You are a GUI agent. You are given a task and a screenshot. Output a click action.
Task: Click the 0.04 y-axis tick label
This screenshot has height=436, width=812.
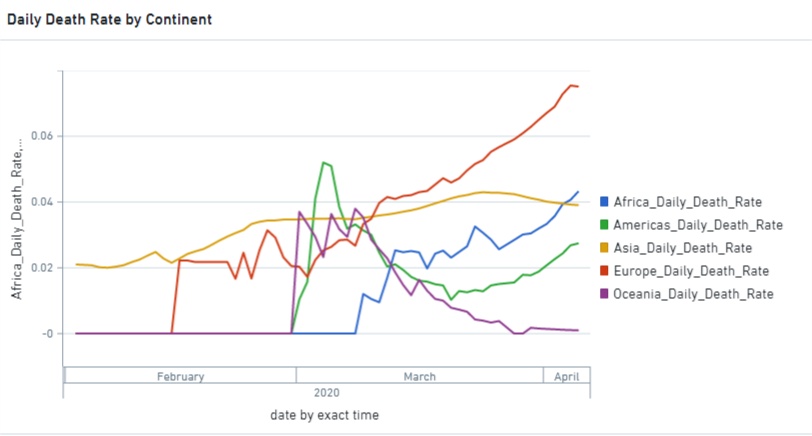click(x=42, y=202)
